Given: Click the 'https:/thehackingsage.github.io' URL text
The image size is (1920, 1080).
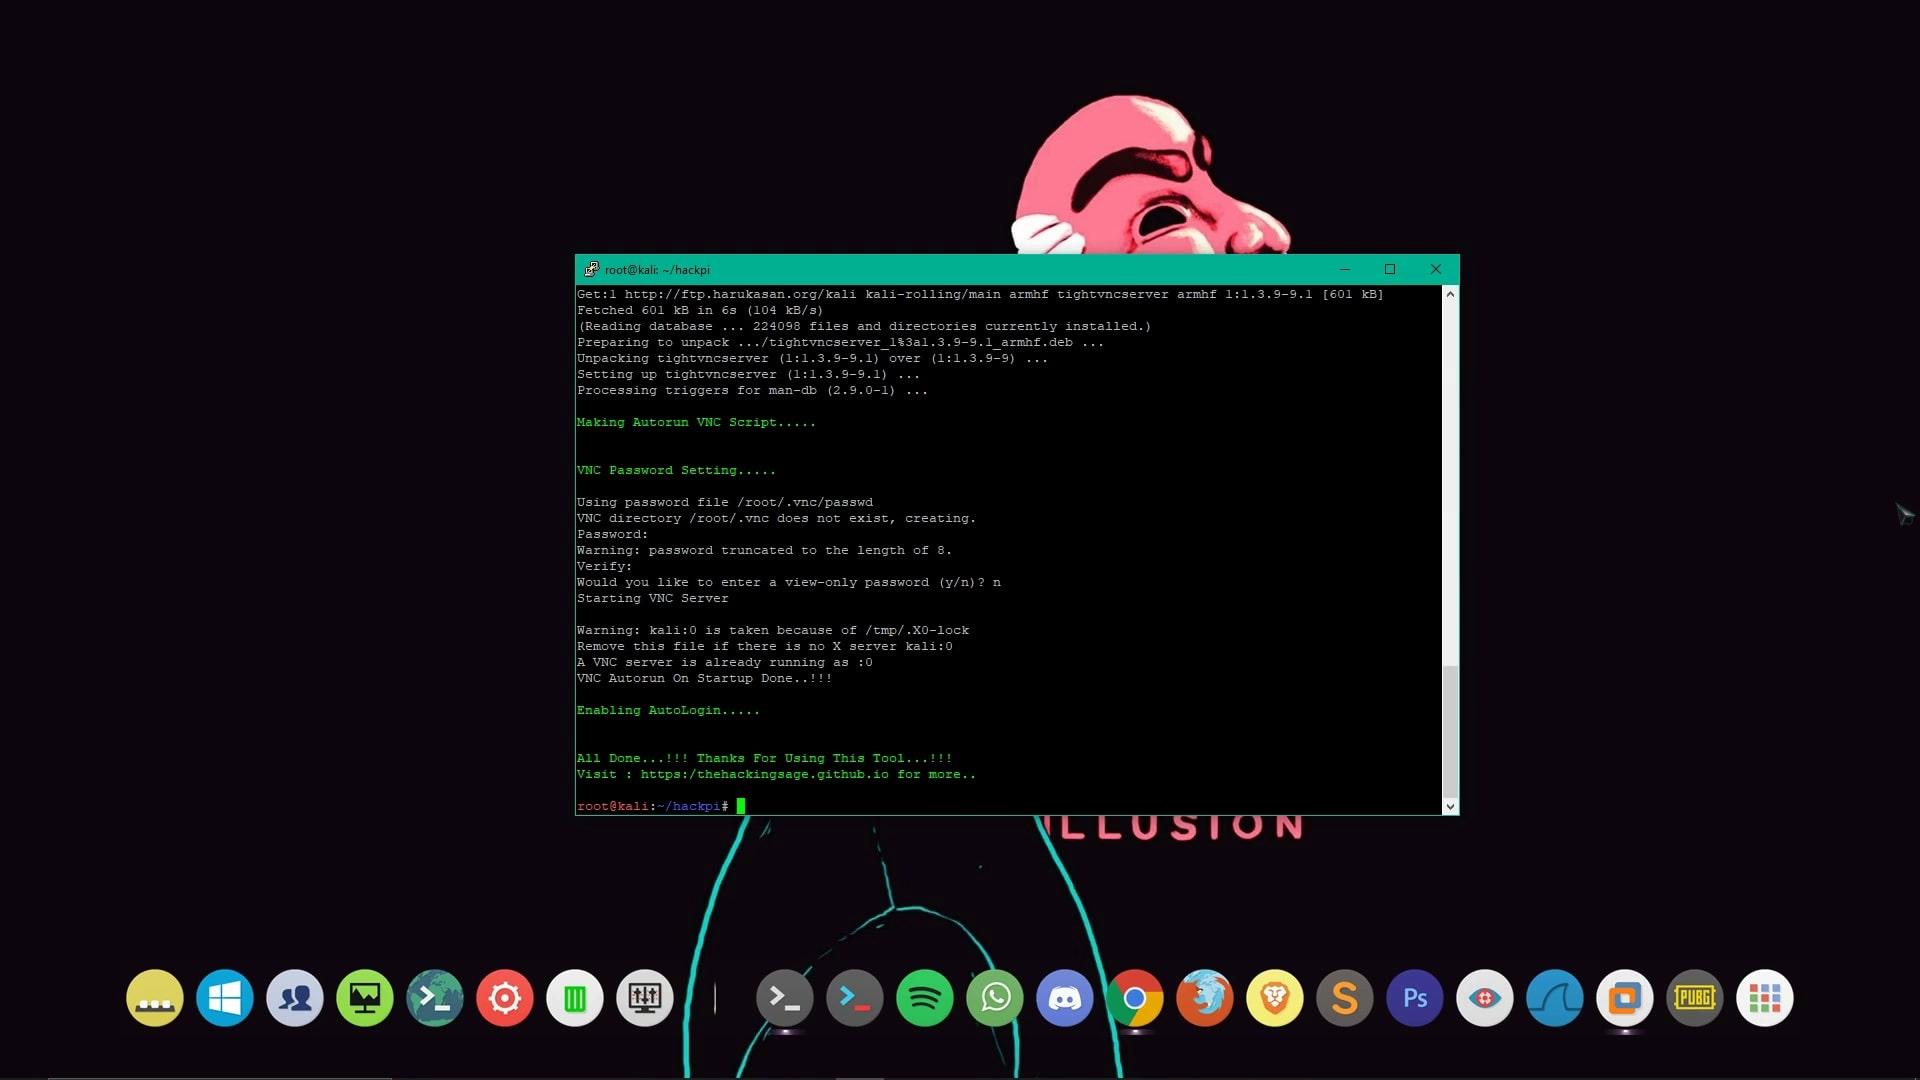Looking at the screenshot, I should point(765,774).
